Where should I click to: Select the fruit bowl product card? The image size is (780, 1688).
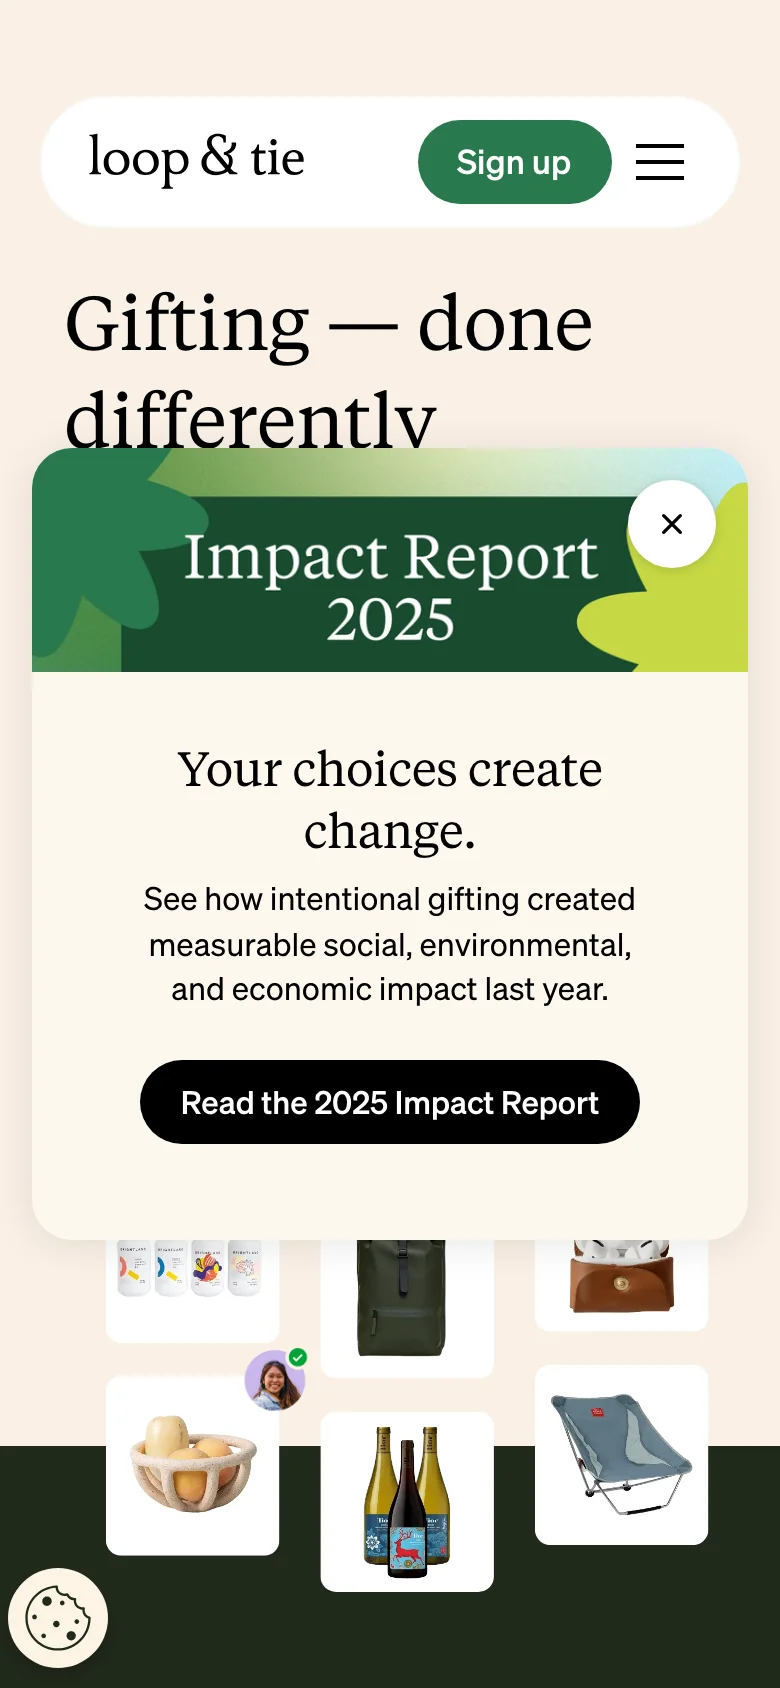(192, 1465)
